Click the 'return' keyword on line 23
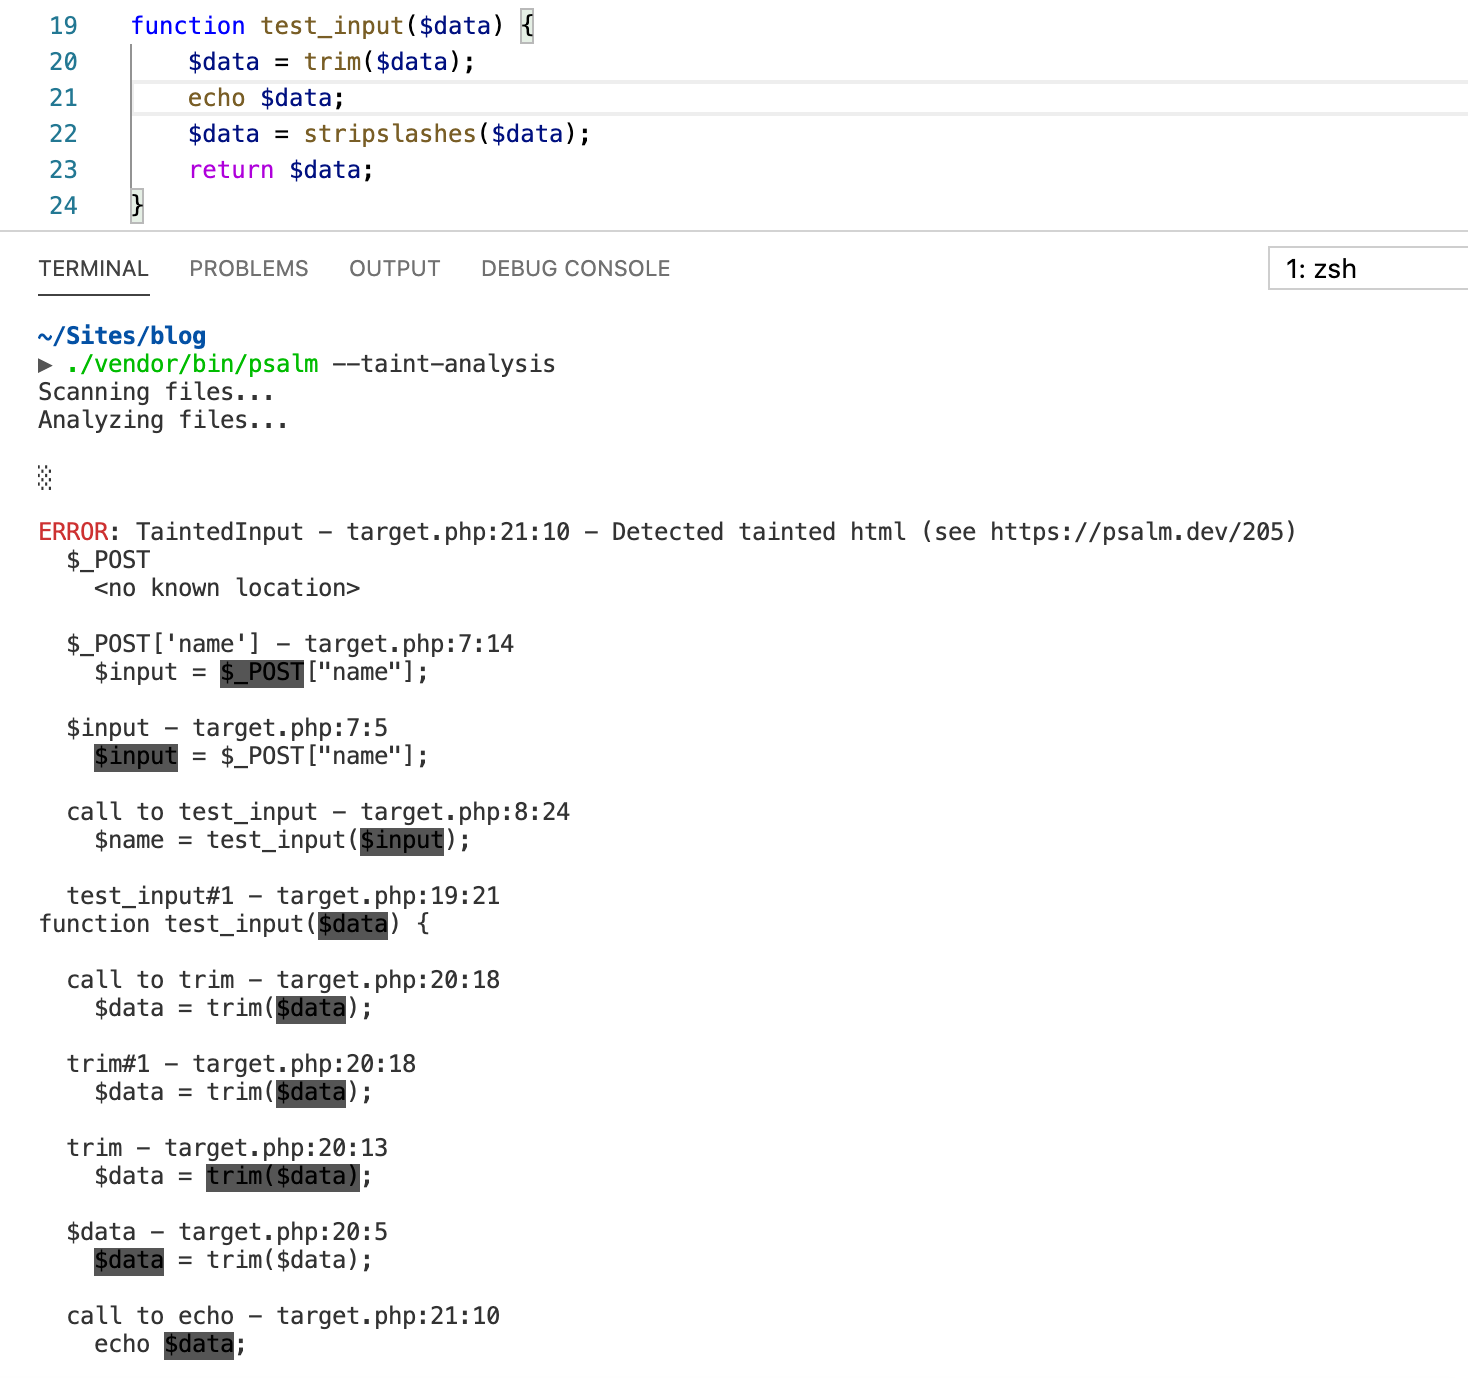 [x=231, y=169]
